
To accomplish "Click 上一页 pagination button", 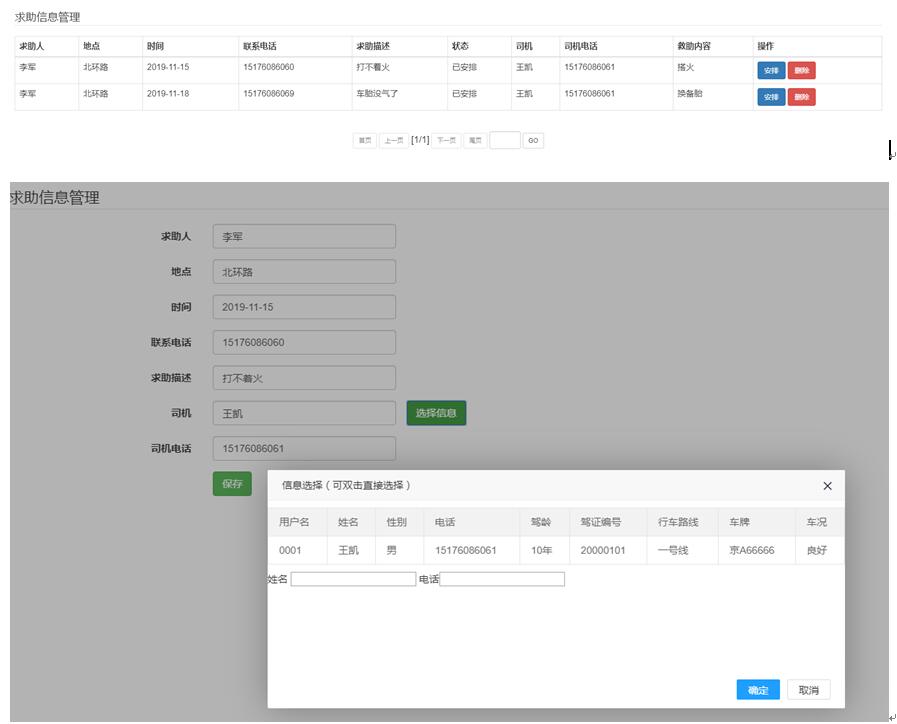I will [394, 141].
